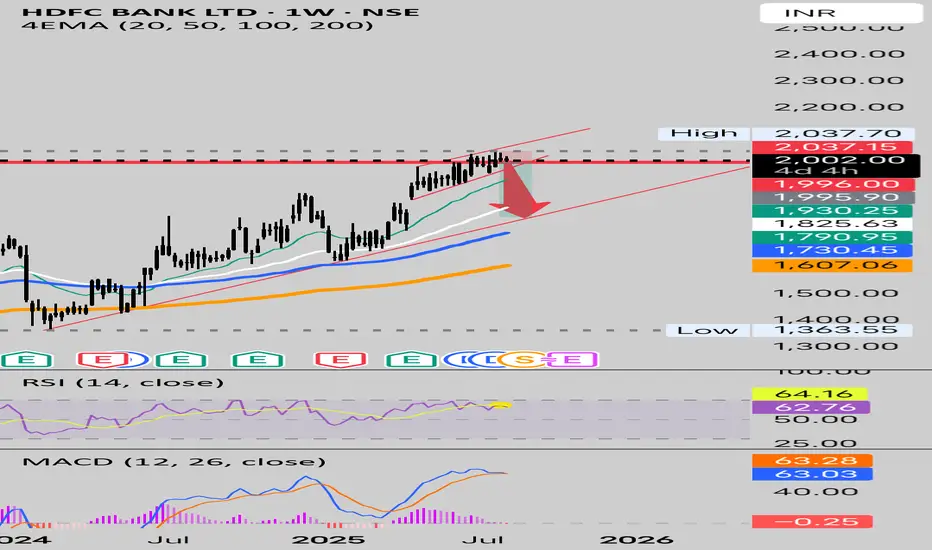
Task: Click the yellow 64.16 RSI value tag
Action: click(810, 394)
